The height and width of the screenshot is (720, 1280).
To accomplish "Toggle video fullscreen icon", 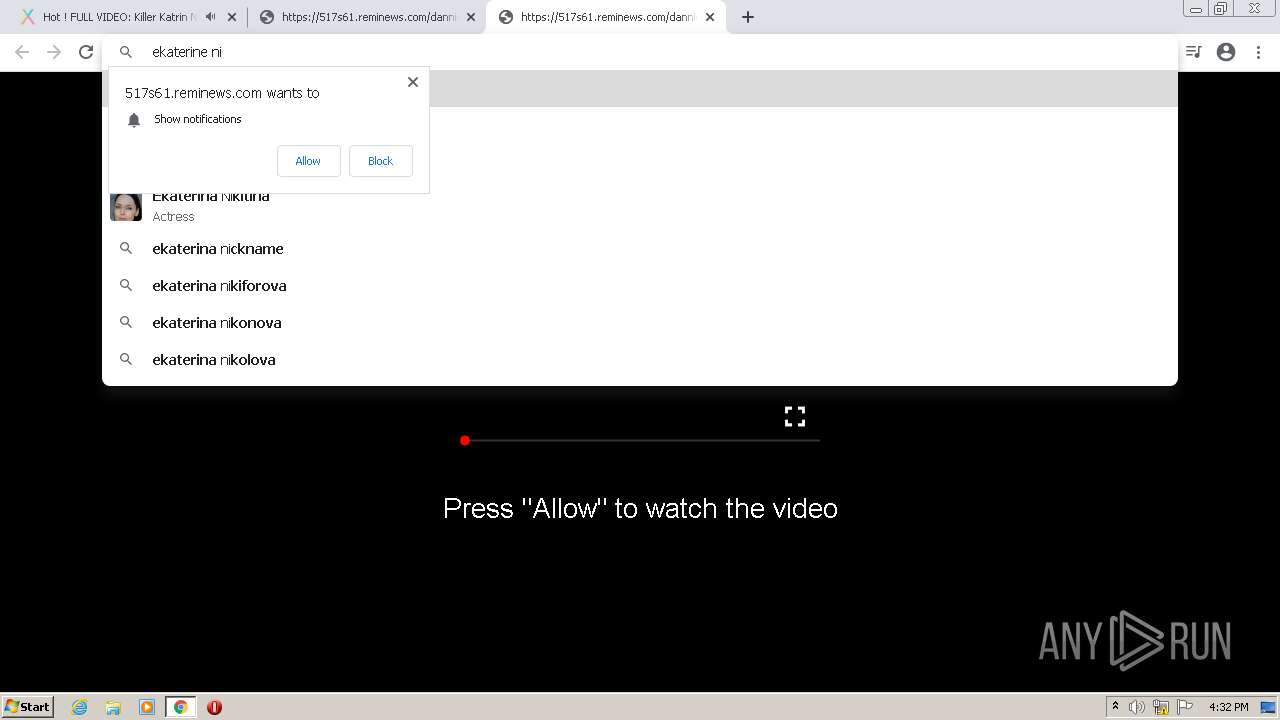I will pos(795,416).
